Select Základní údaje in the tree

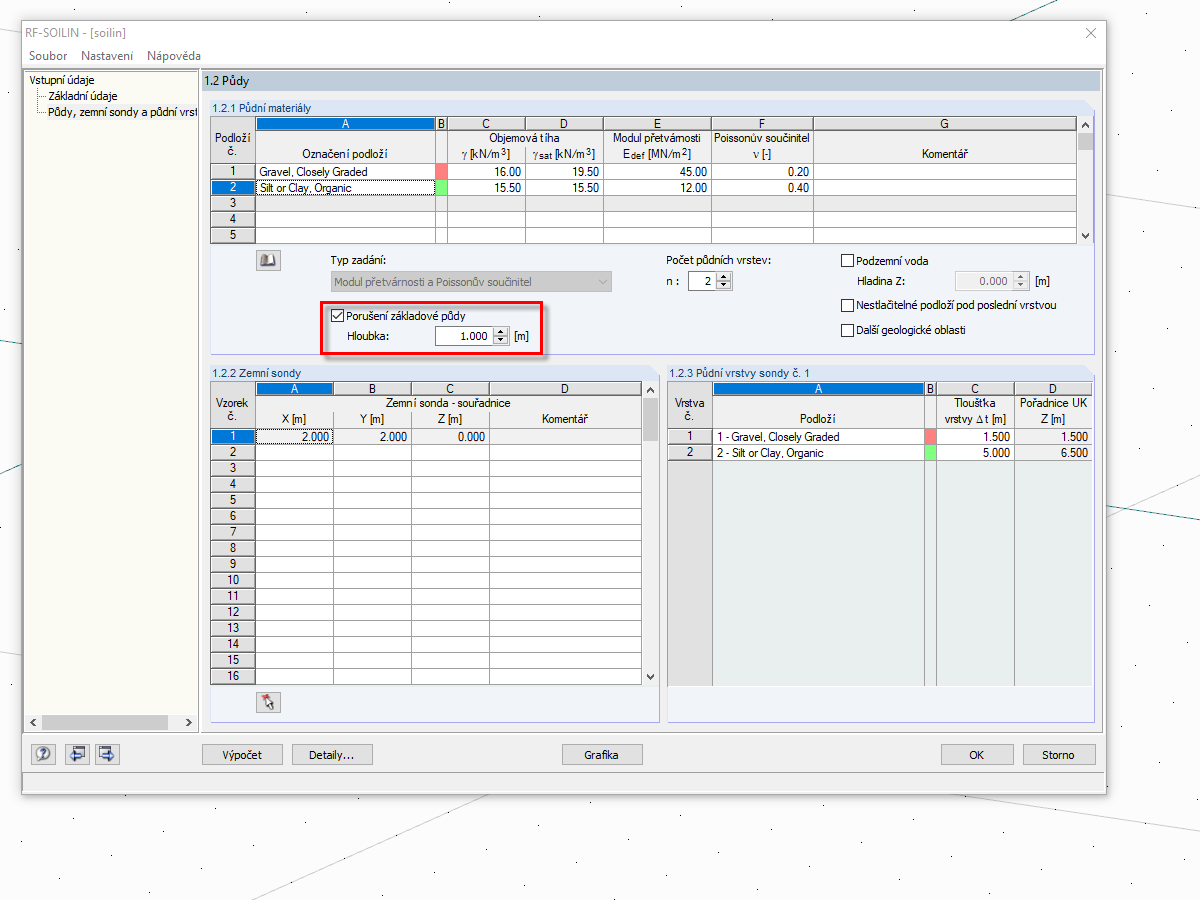tap(83, 96)
